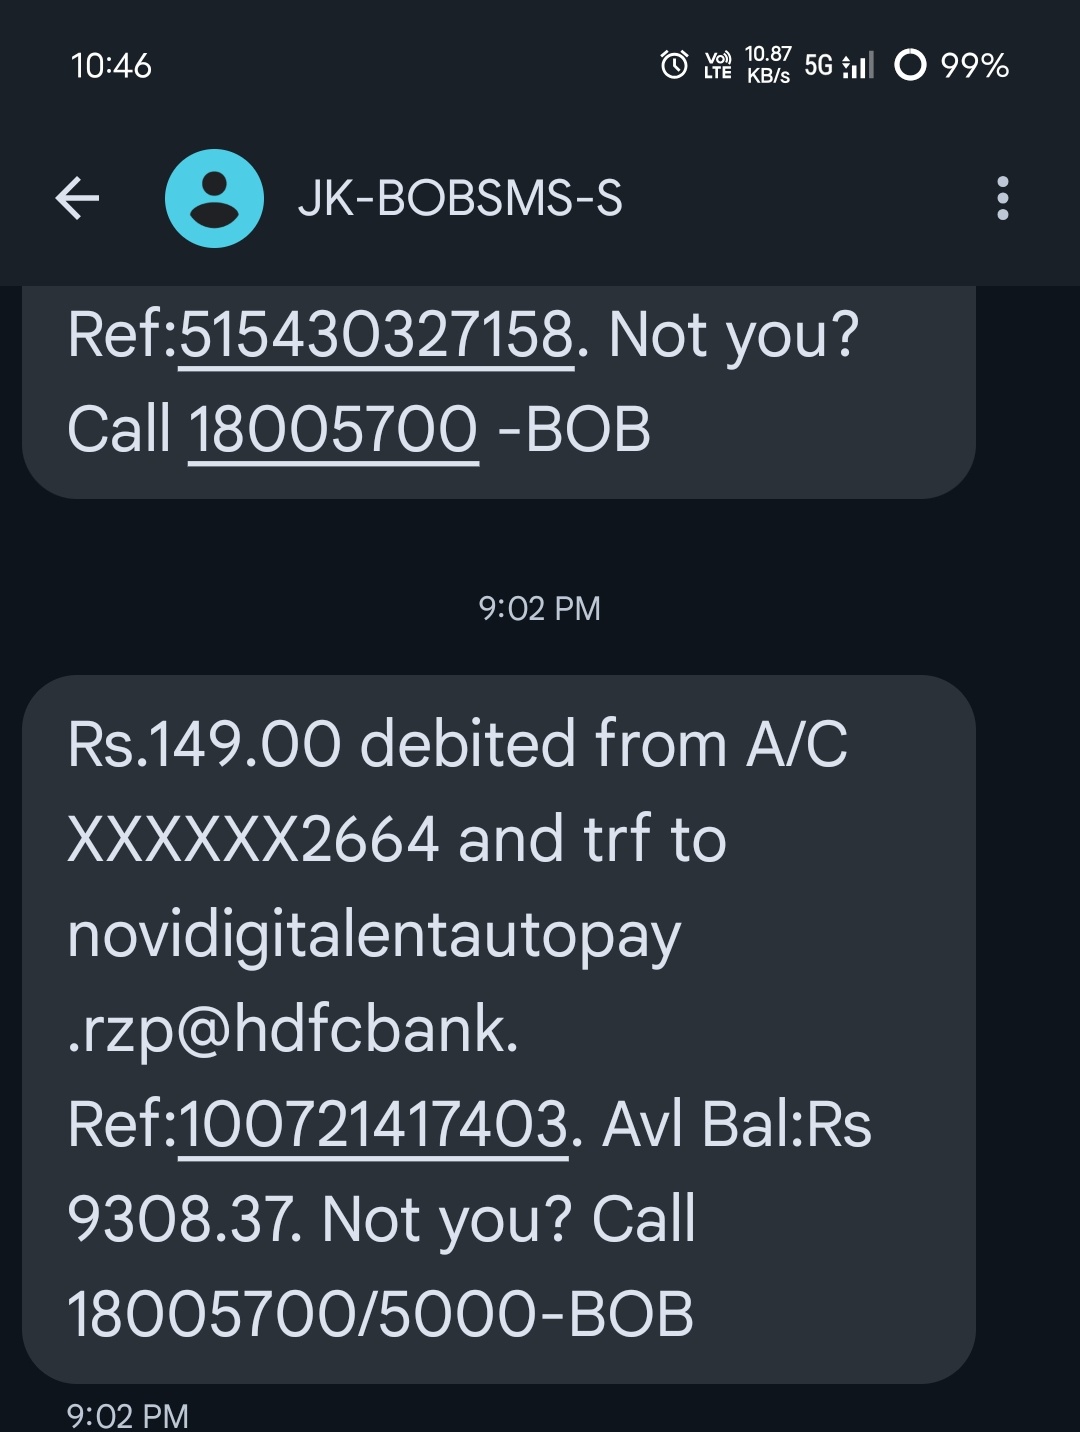Tap the JK-BOBSMS-S sender name
Viewport: 1080px width, 1432px height.
click(x=460, y=198)
